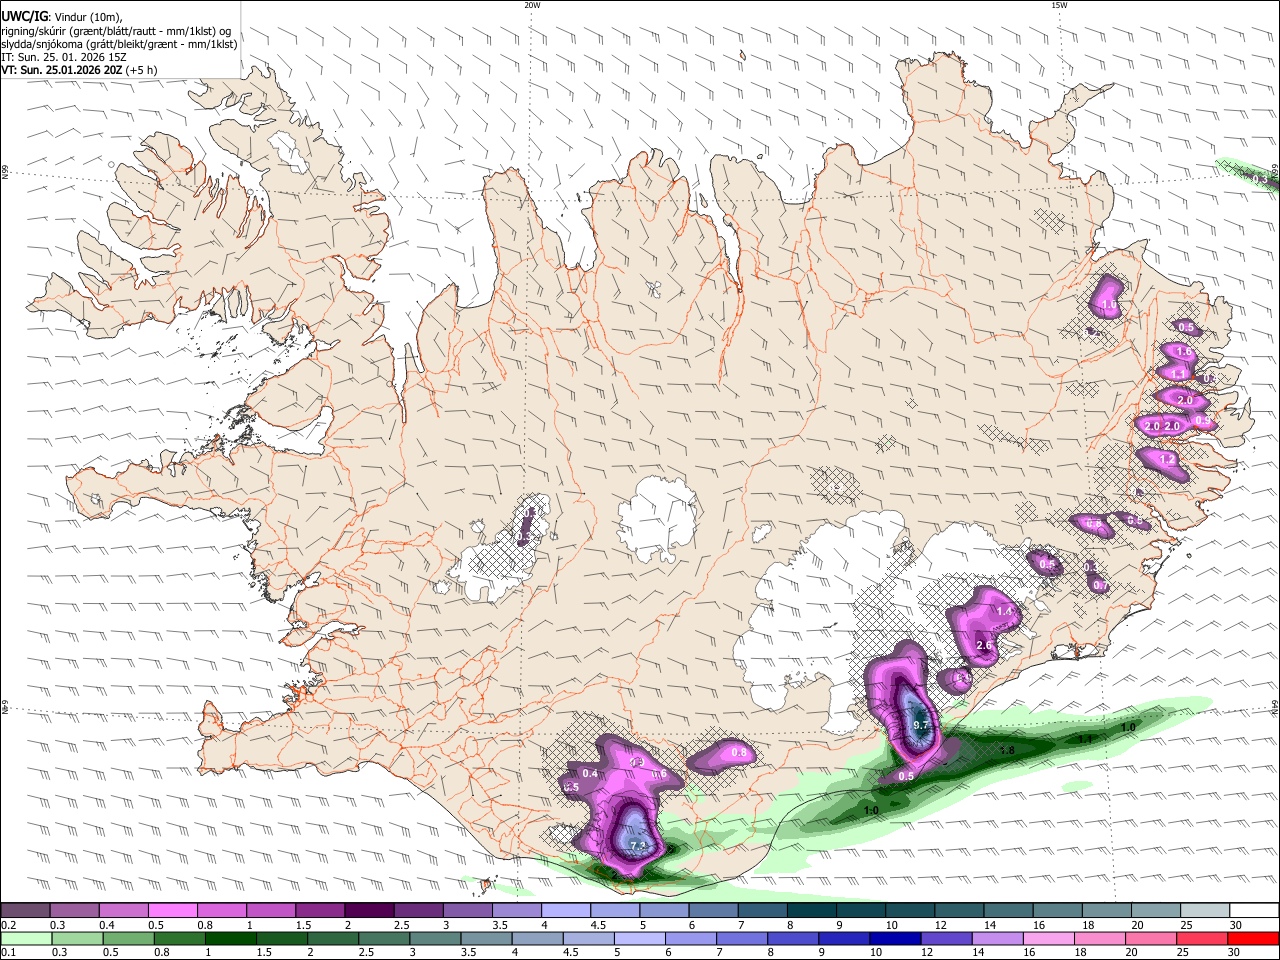The width and height of the screenshot is (1280, 960).
Task: Pick lavender upper swatch between 4 and 4.5
Action: tap(566, 911)
